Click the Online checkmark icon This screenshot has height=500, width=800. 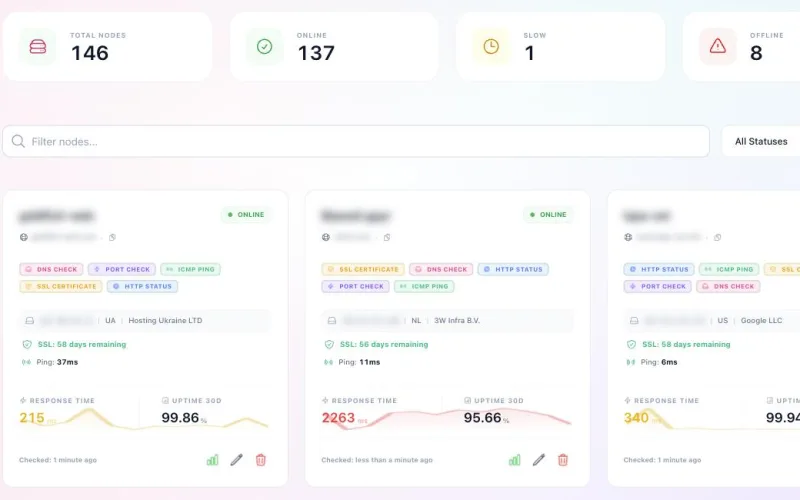tap(264, 46)
